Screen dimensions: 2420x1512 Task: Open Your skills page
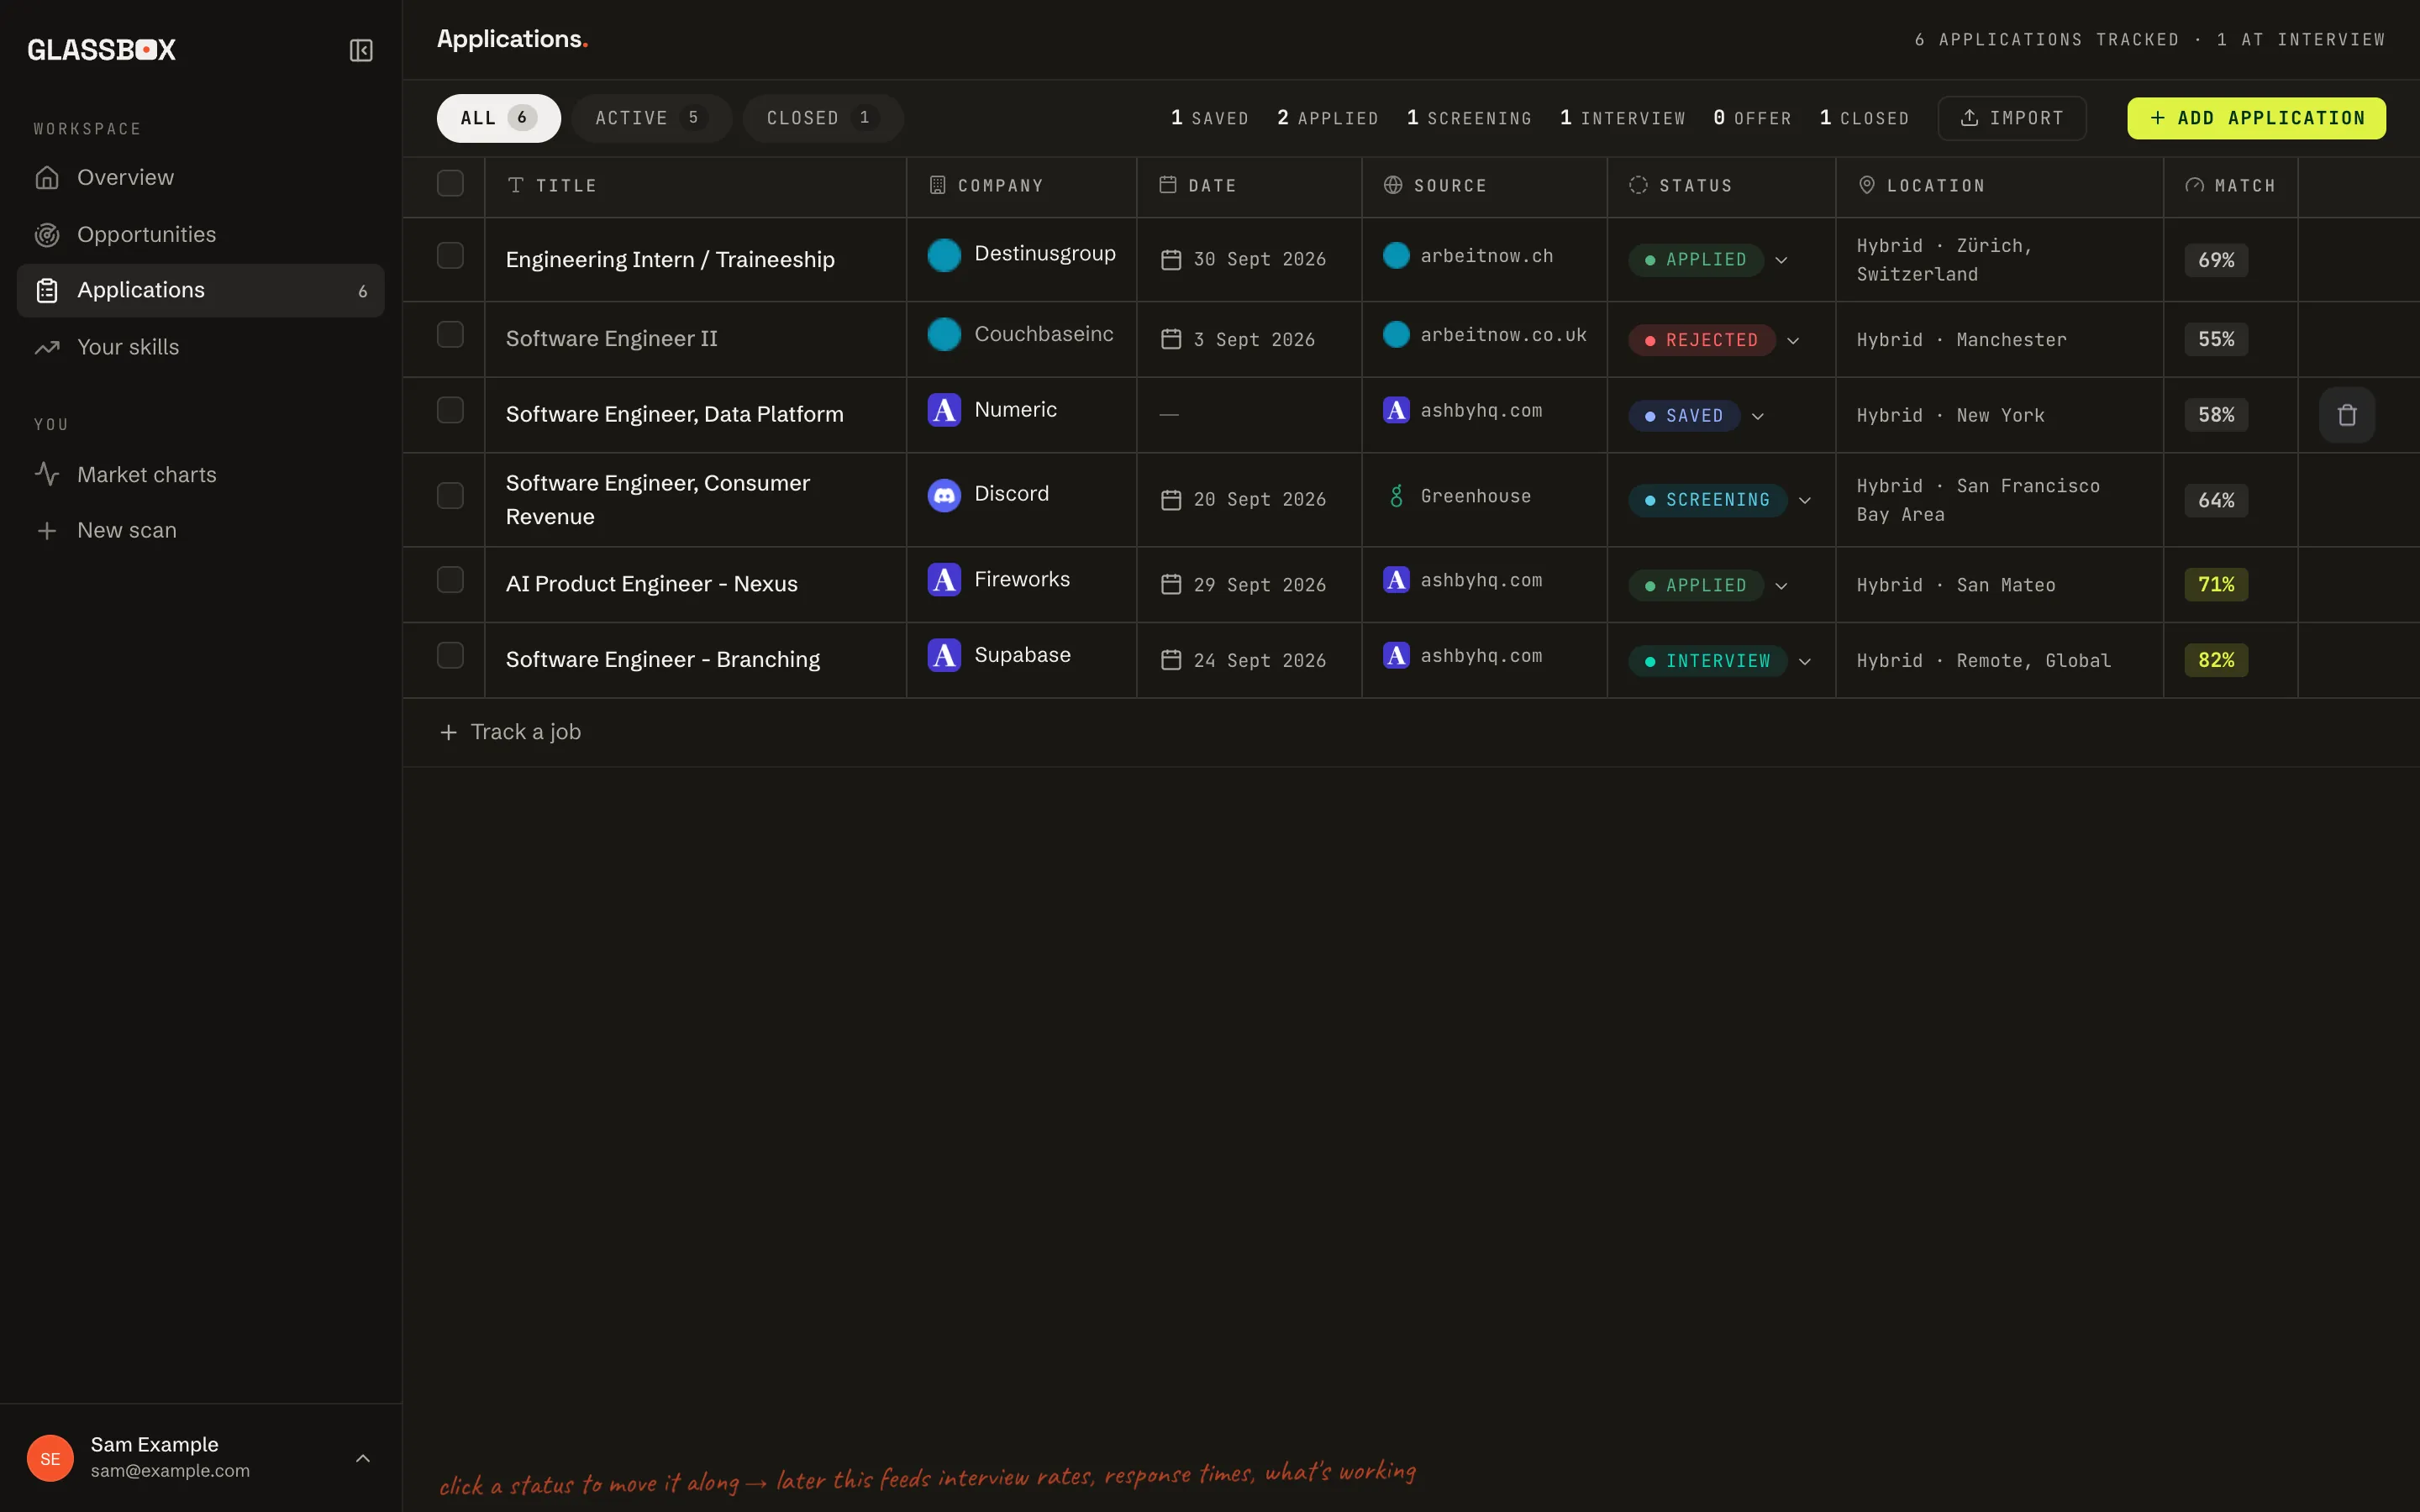tap(200, 347)
